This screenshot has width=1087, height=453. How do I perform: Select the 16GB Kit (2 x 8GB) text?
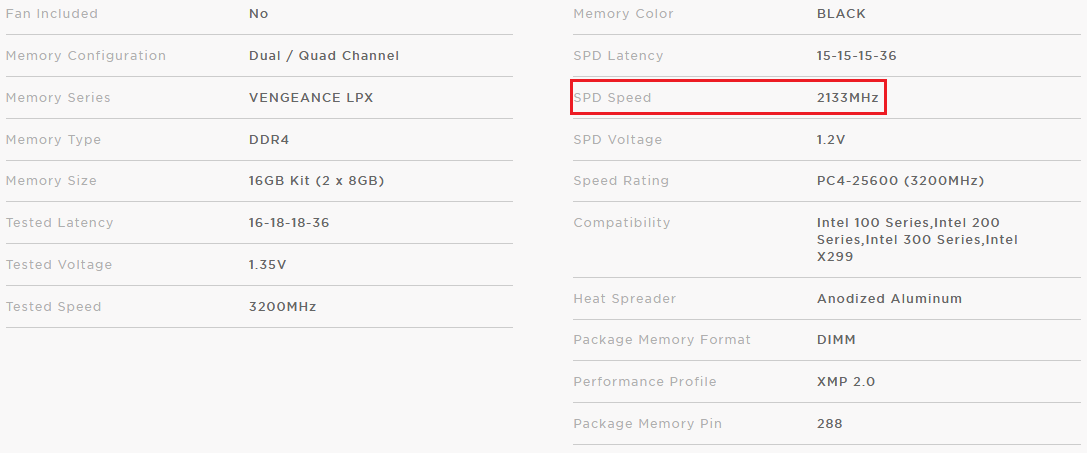[x=317, y=181]
